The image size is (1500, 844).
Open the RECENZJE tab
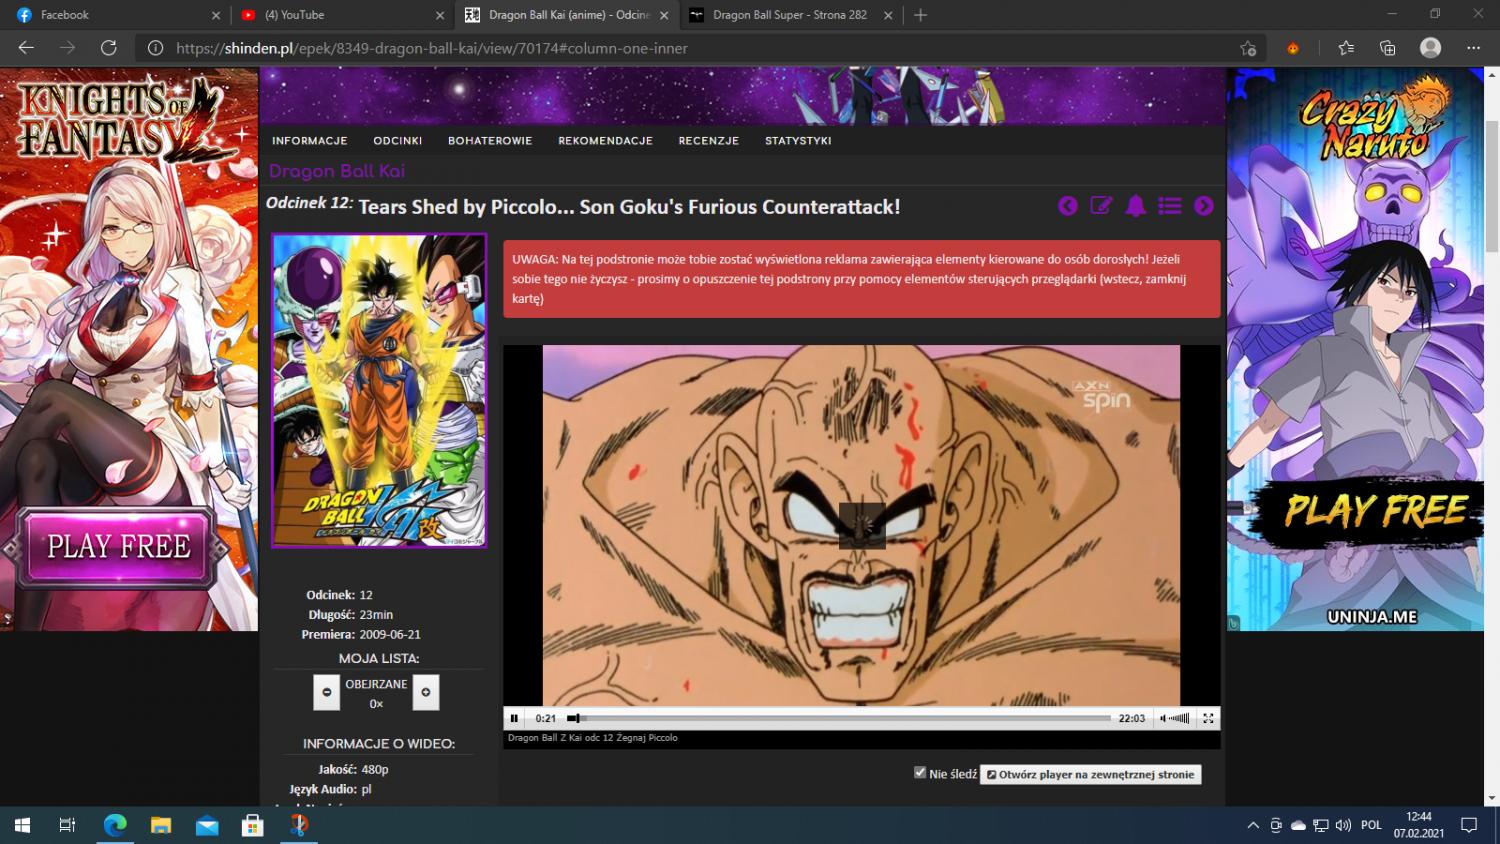709,141
